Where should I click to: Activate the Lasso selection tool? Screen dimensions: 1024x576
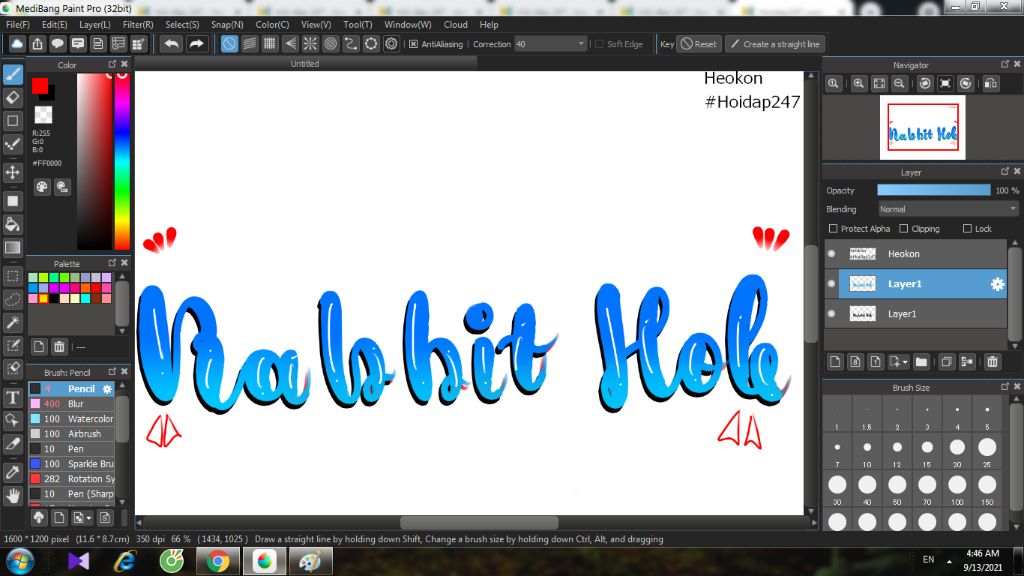click(x=13, y=299)
